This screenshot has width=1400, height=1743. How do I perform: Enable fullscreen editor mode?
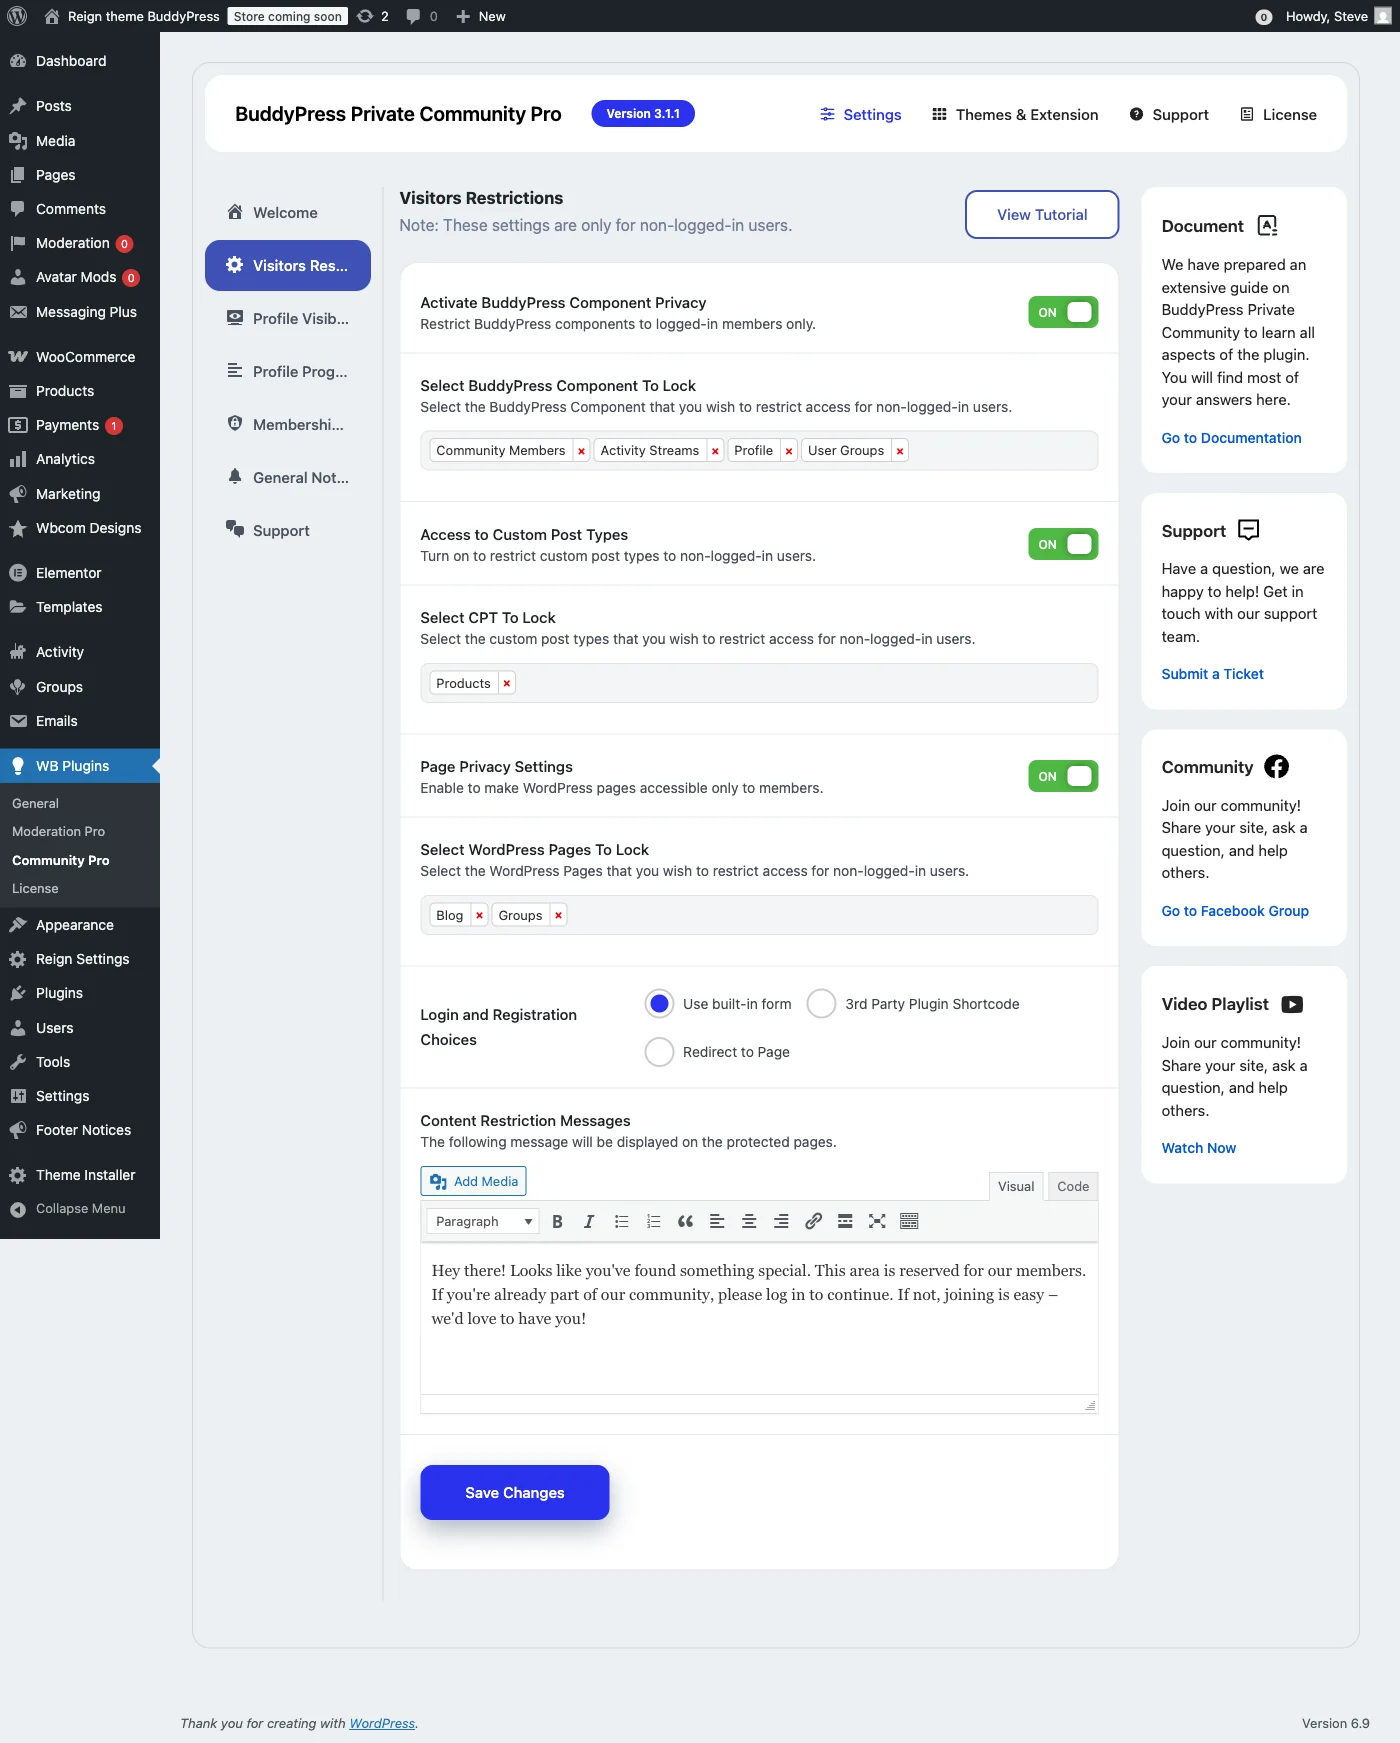(877, 1221)
